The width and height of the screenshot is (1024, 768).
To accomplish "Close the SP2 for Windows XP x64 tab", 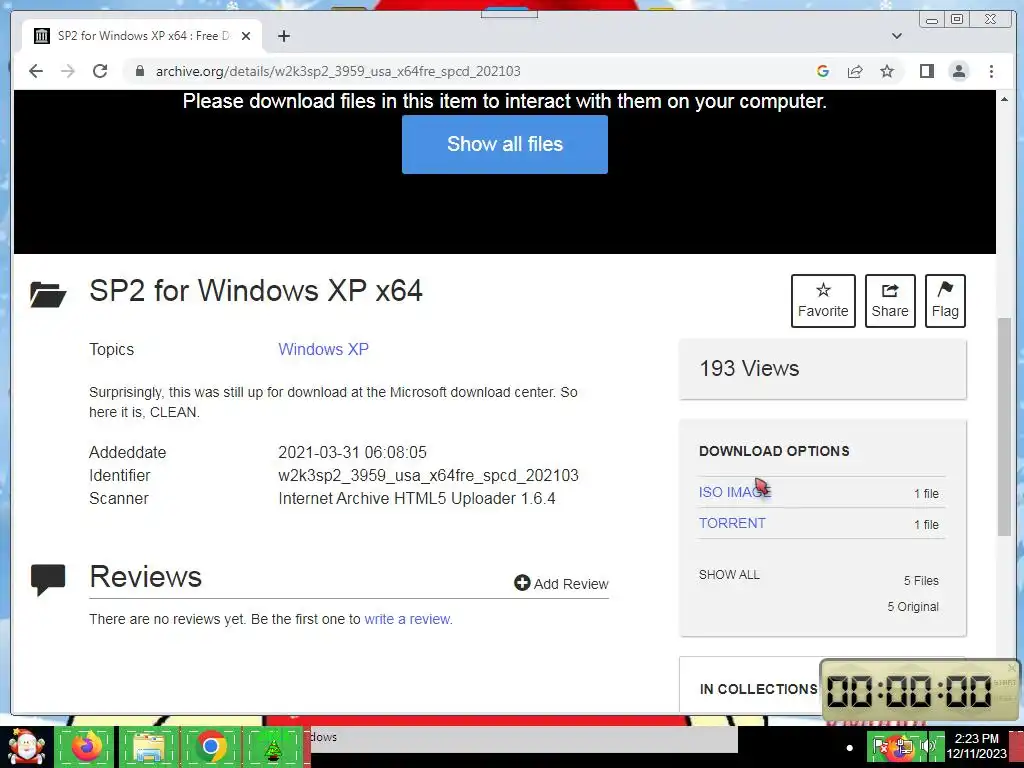I will tap(246, 36).
